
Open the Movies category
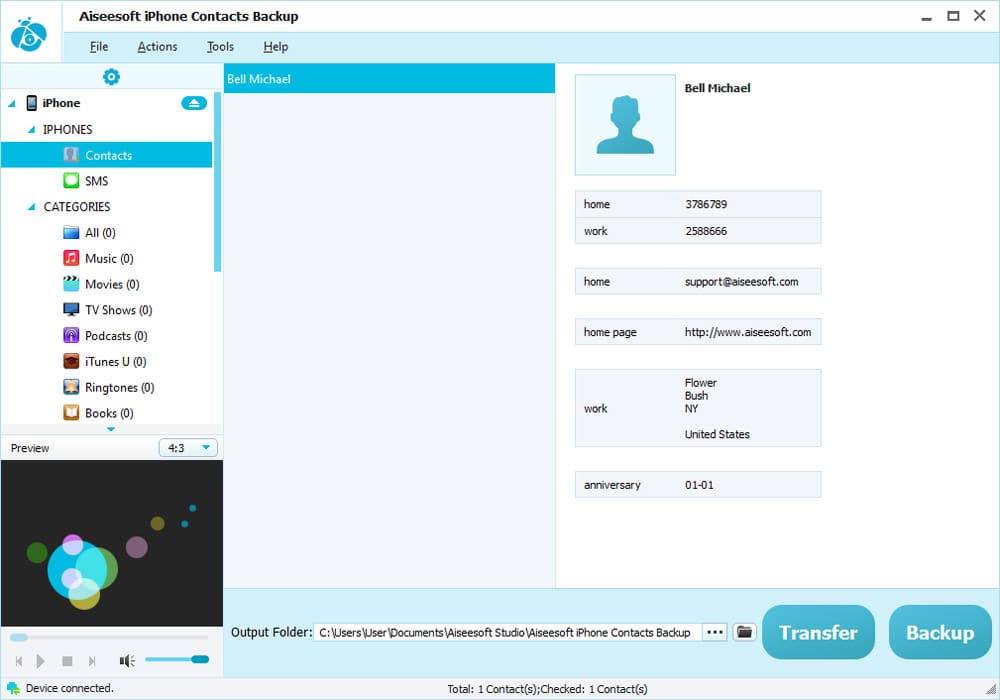coord(106,284)
